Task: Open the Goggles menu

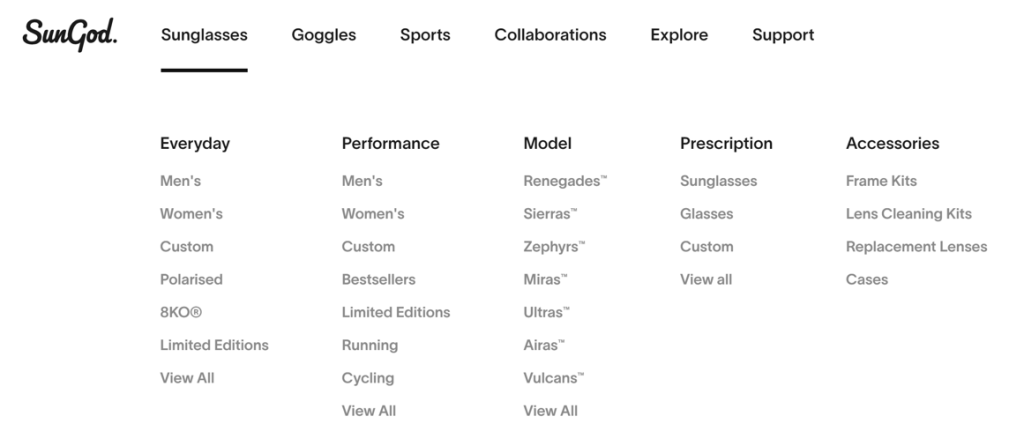Action: (323, 35)
